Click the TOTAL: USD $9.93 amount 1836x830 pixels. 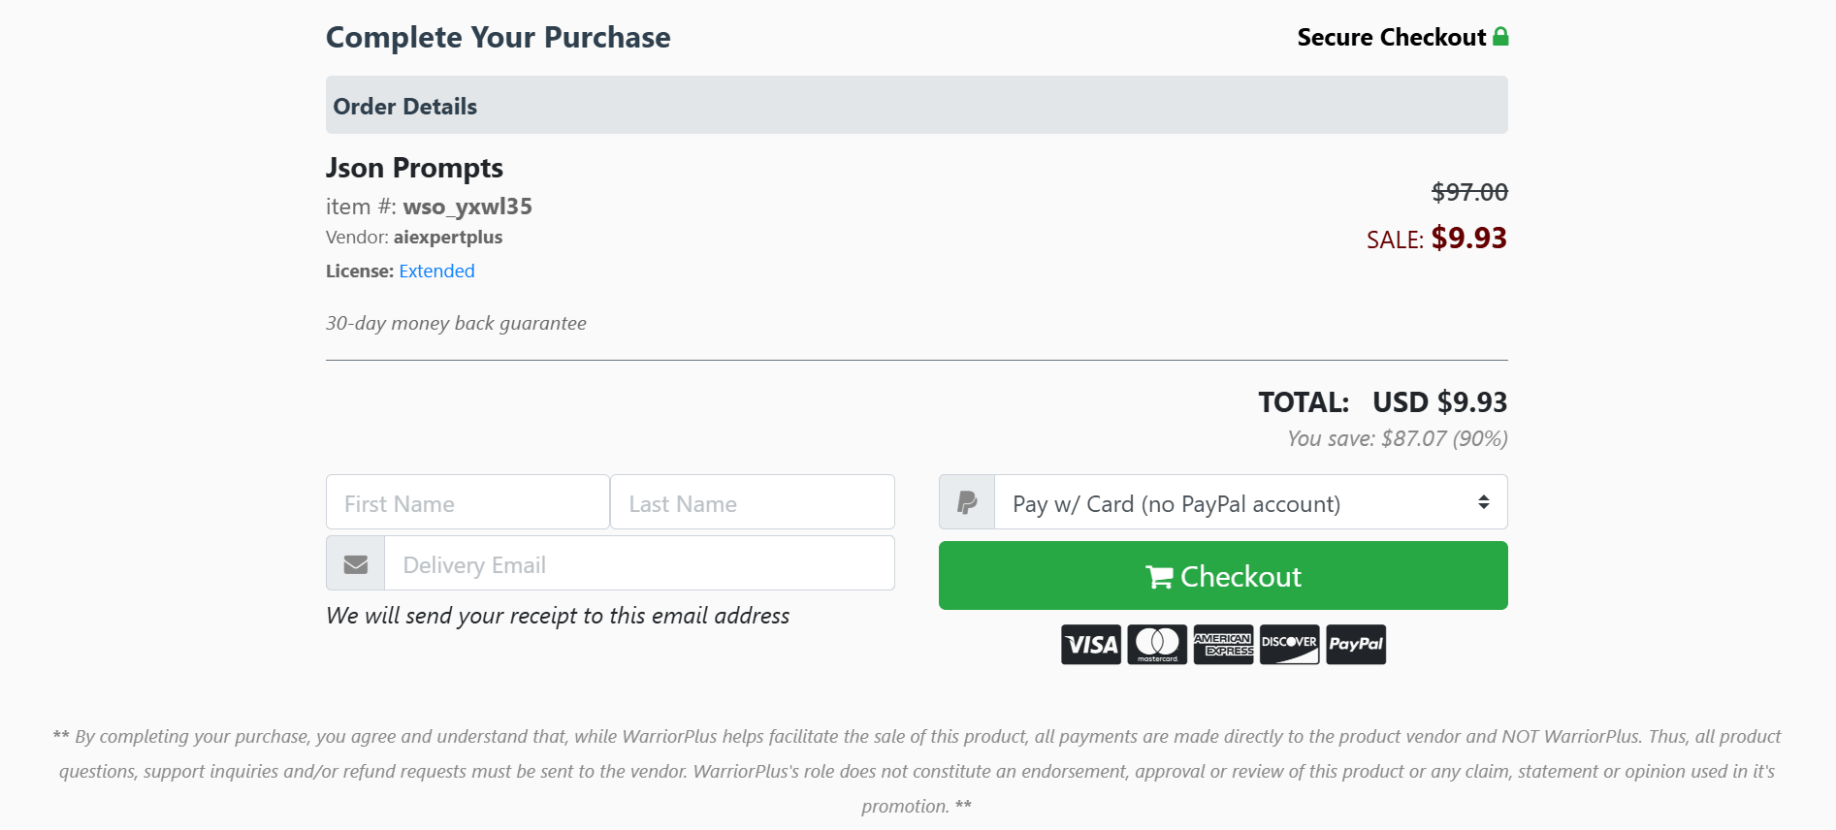1383,402
